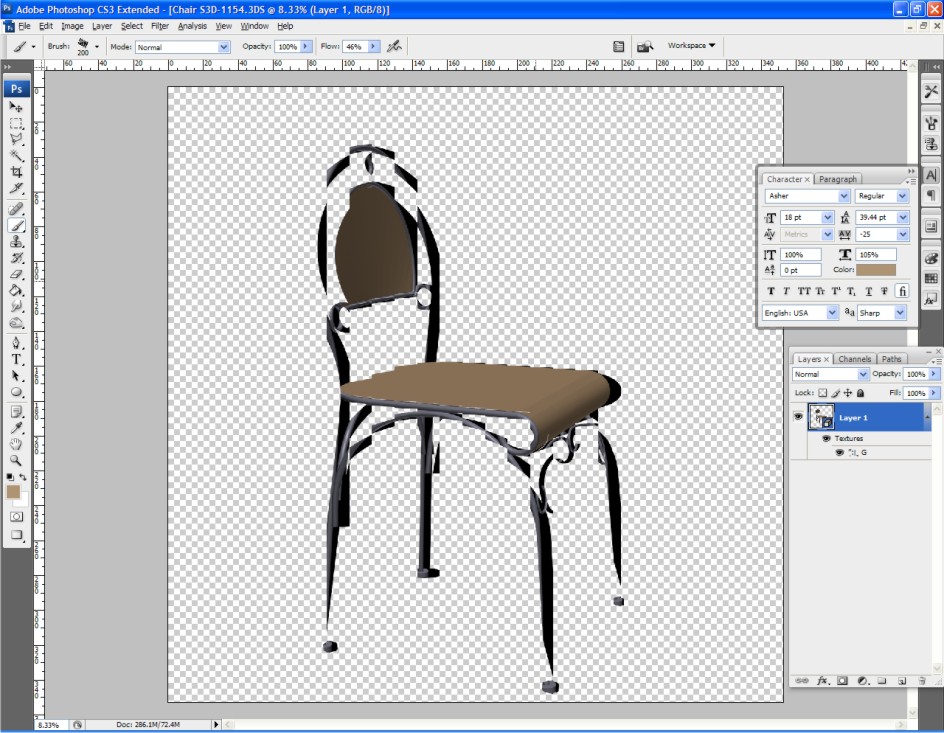Hide Layer 1 using its eye icon
This screenshot has height=733, width=944.
pyautogui.click(x=798, y=416)
